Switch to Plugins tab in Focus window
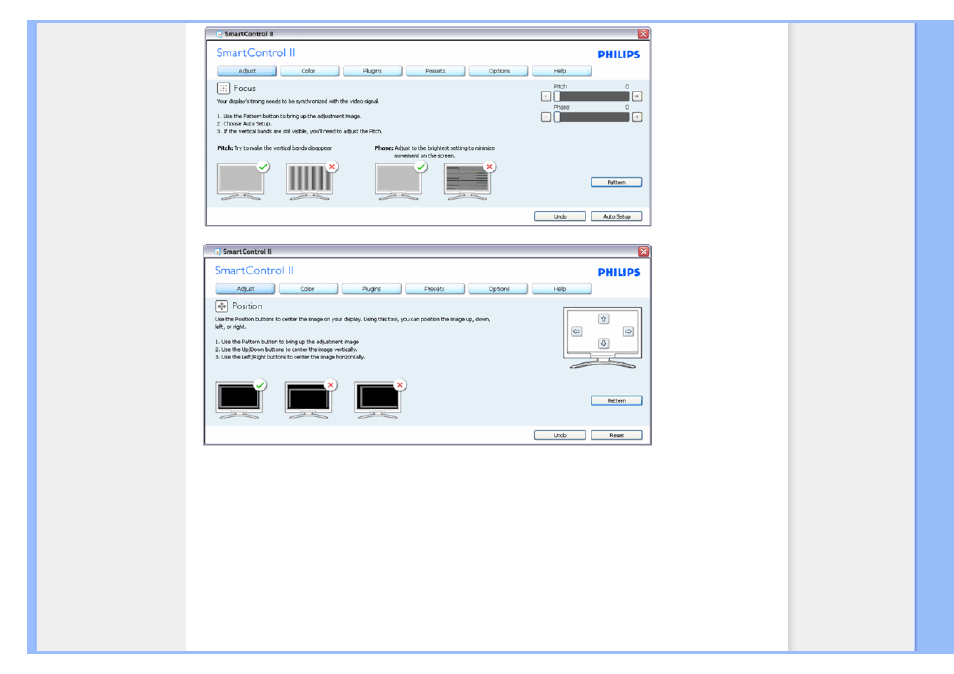This screenshot has width=954, height=674. pos(372,71)
